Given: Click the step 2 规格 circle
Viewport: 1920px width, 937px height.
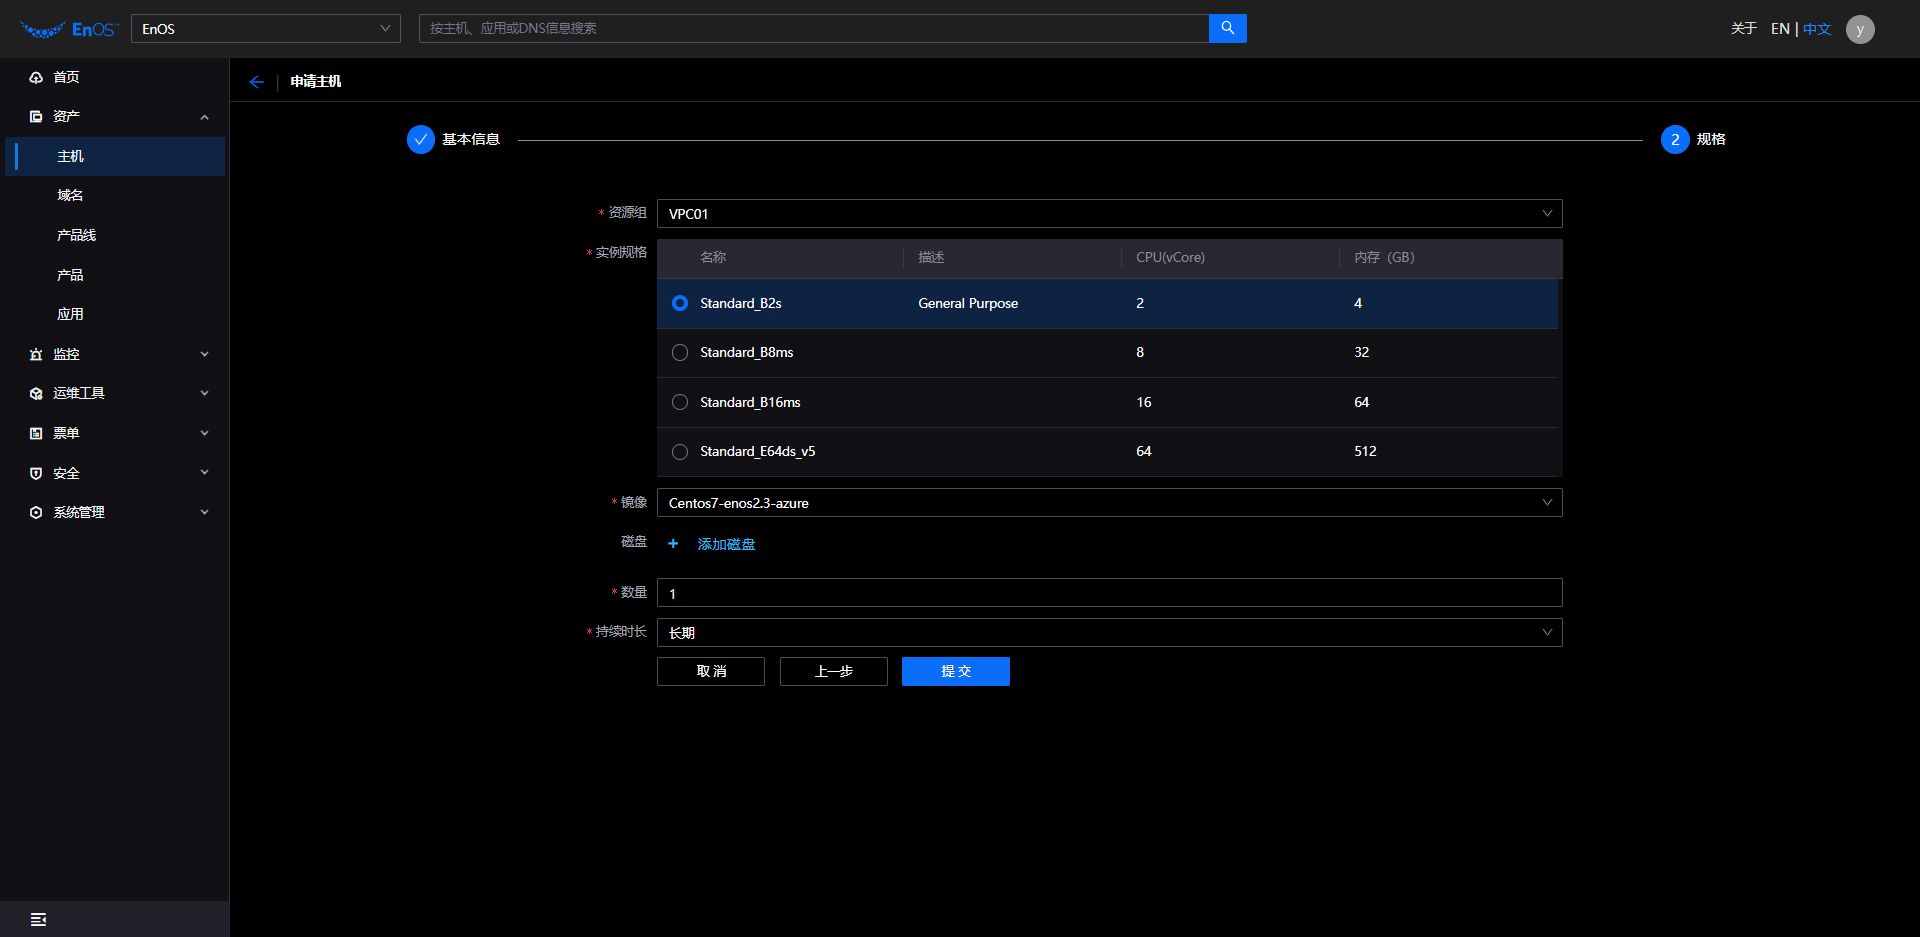Looking at the screenshot, I should pos(1675,140).
